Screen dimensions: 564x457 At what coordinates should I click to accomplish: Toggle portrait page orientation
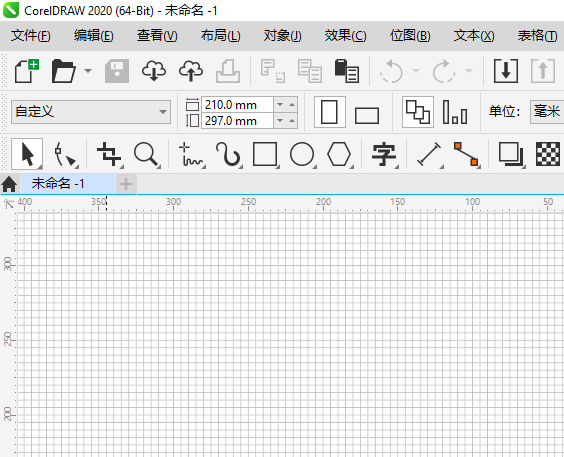(329, 112)
